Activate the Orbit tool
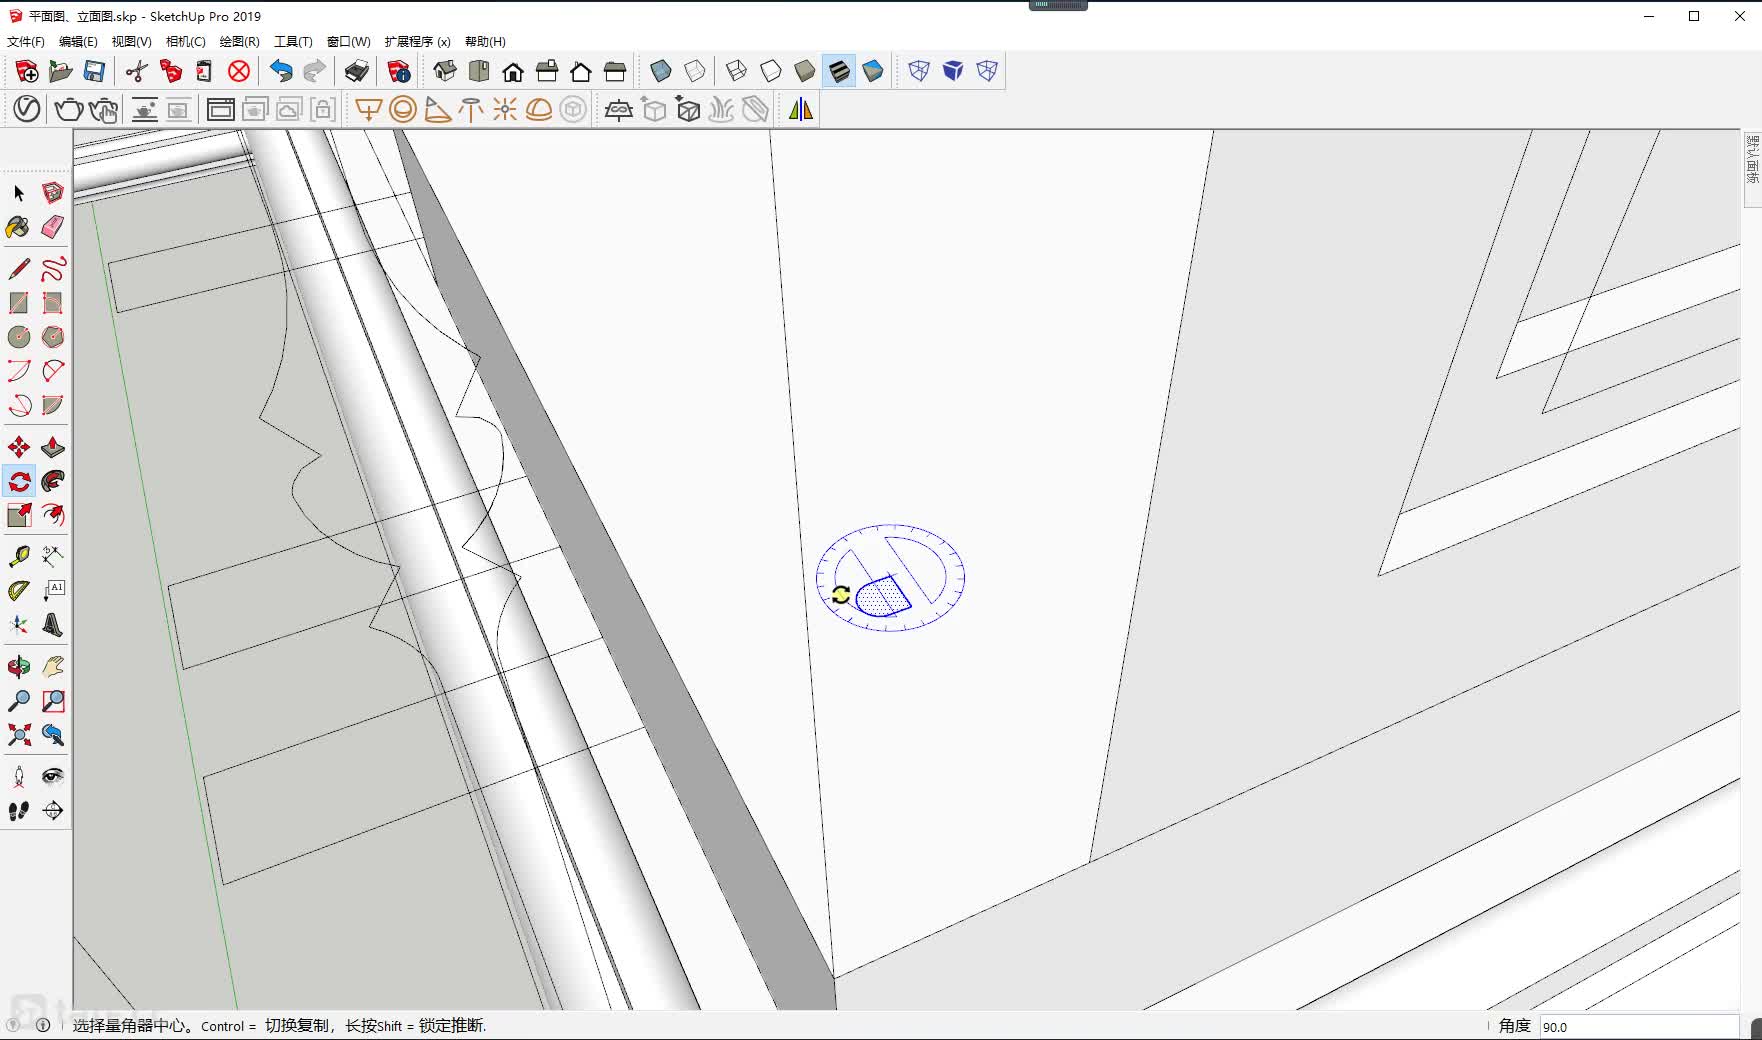This screenshot has width=1762, height=1040. click(x=19, y=667)
